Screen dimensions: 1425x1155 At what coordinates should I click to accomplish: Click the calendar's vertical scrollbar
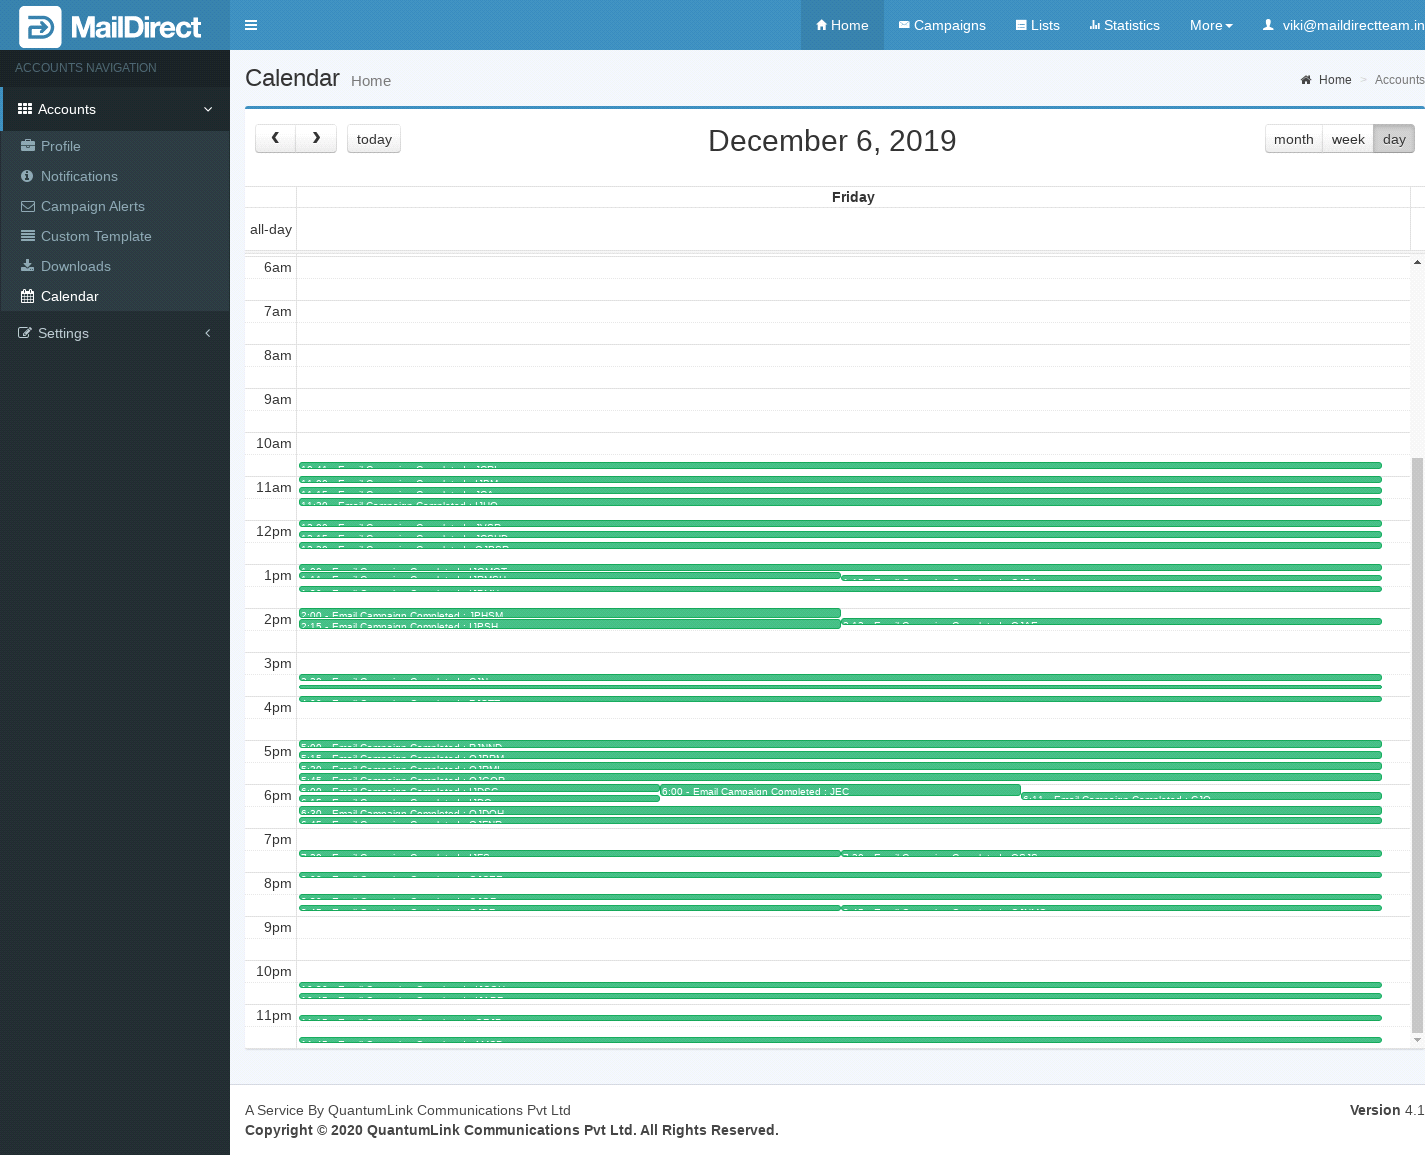[1417, 740]
